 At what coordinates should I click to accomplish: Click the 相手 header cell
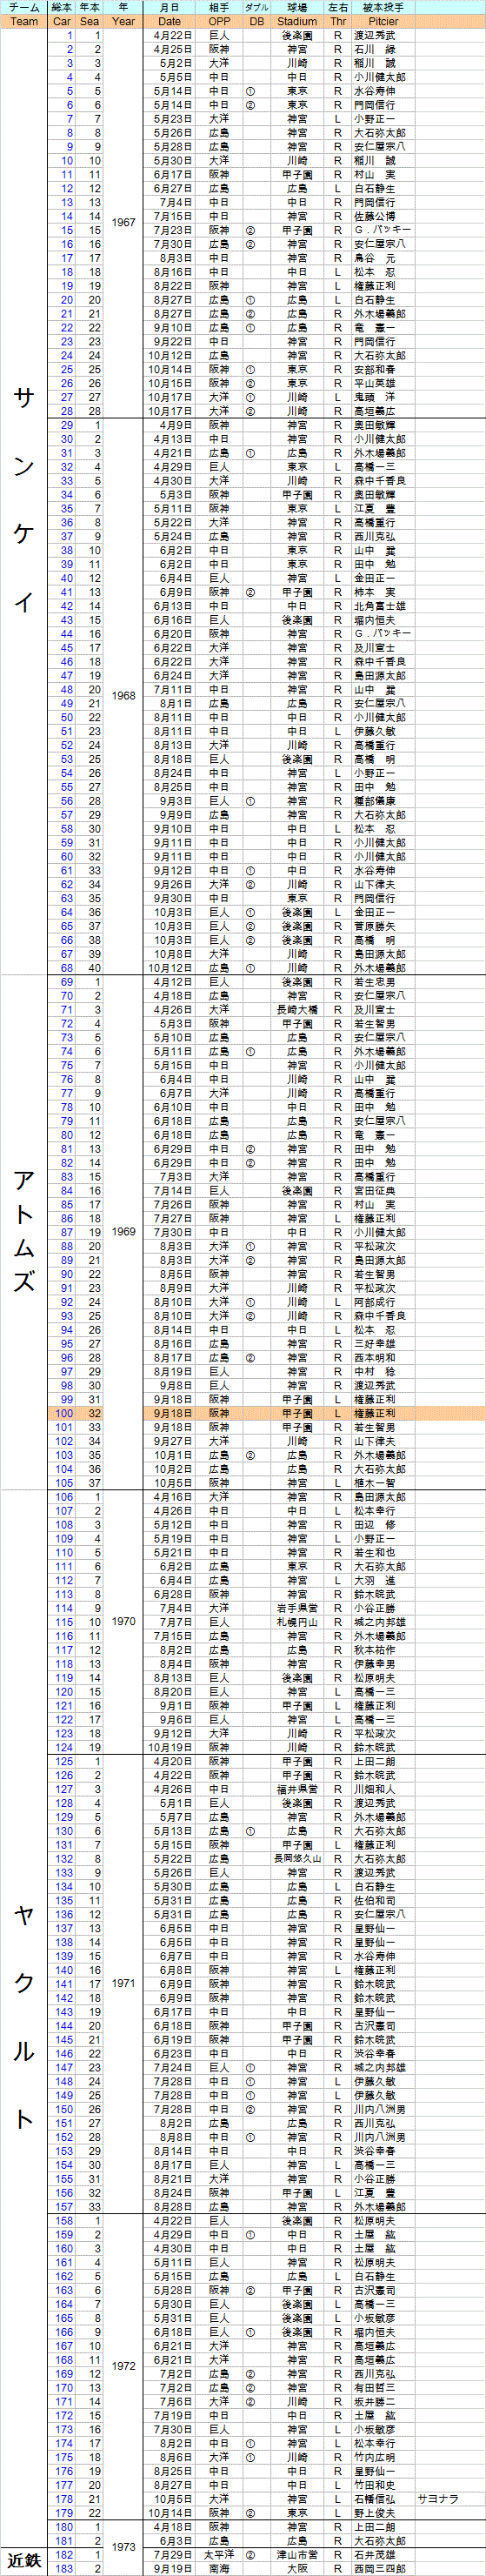219,7
